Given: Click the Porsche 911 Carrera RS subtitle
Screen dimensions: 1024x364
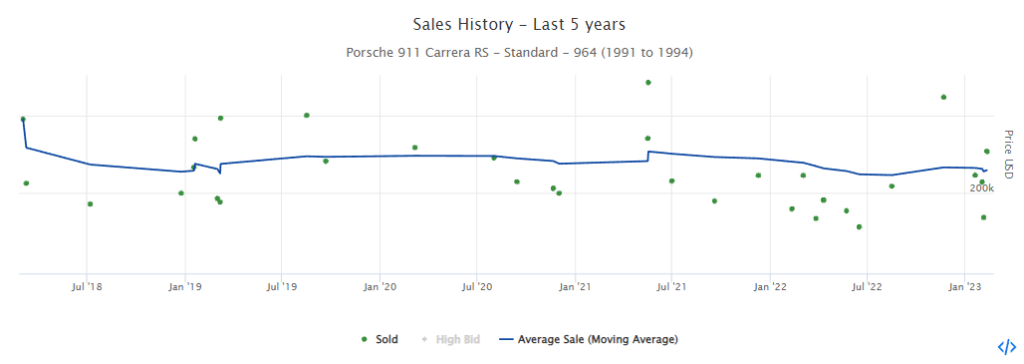Looking at the screenshot, I should (x=519, y=53).
